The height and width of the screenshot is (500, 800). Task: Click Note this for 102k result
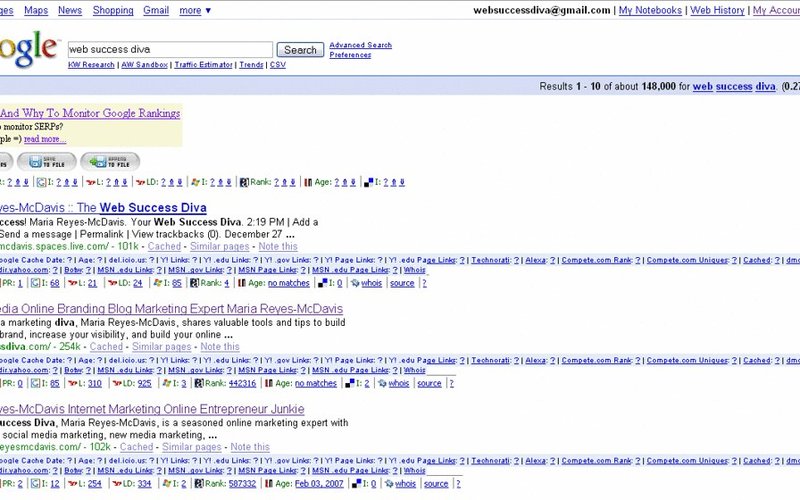250,447
